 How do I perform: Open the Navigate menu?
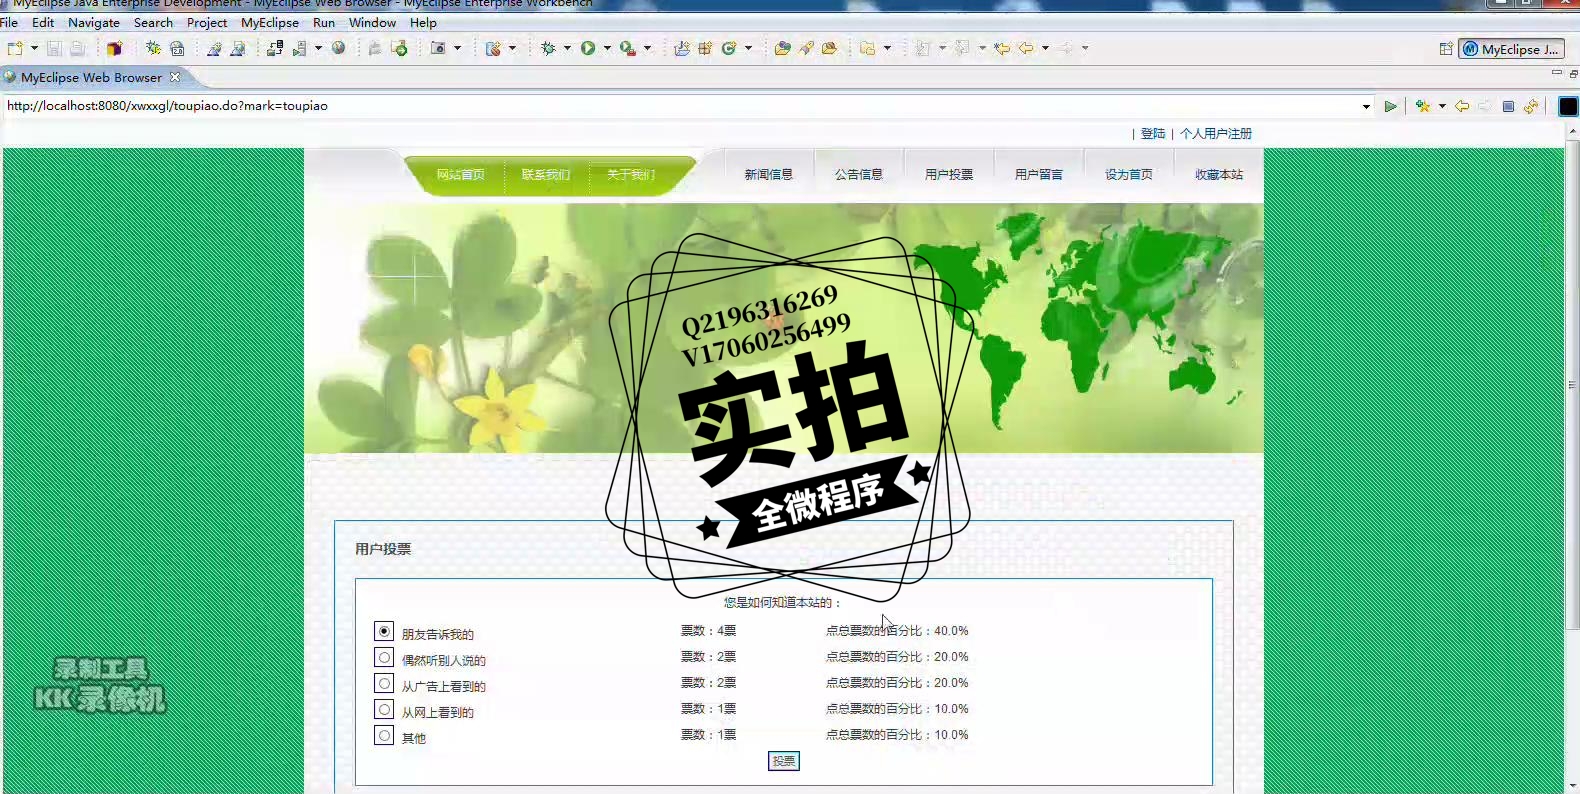tap(94, 22)
